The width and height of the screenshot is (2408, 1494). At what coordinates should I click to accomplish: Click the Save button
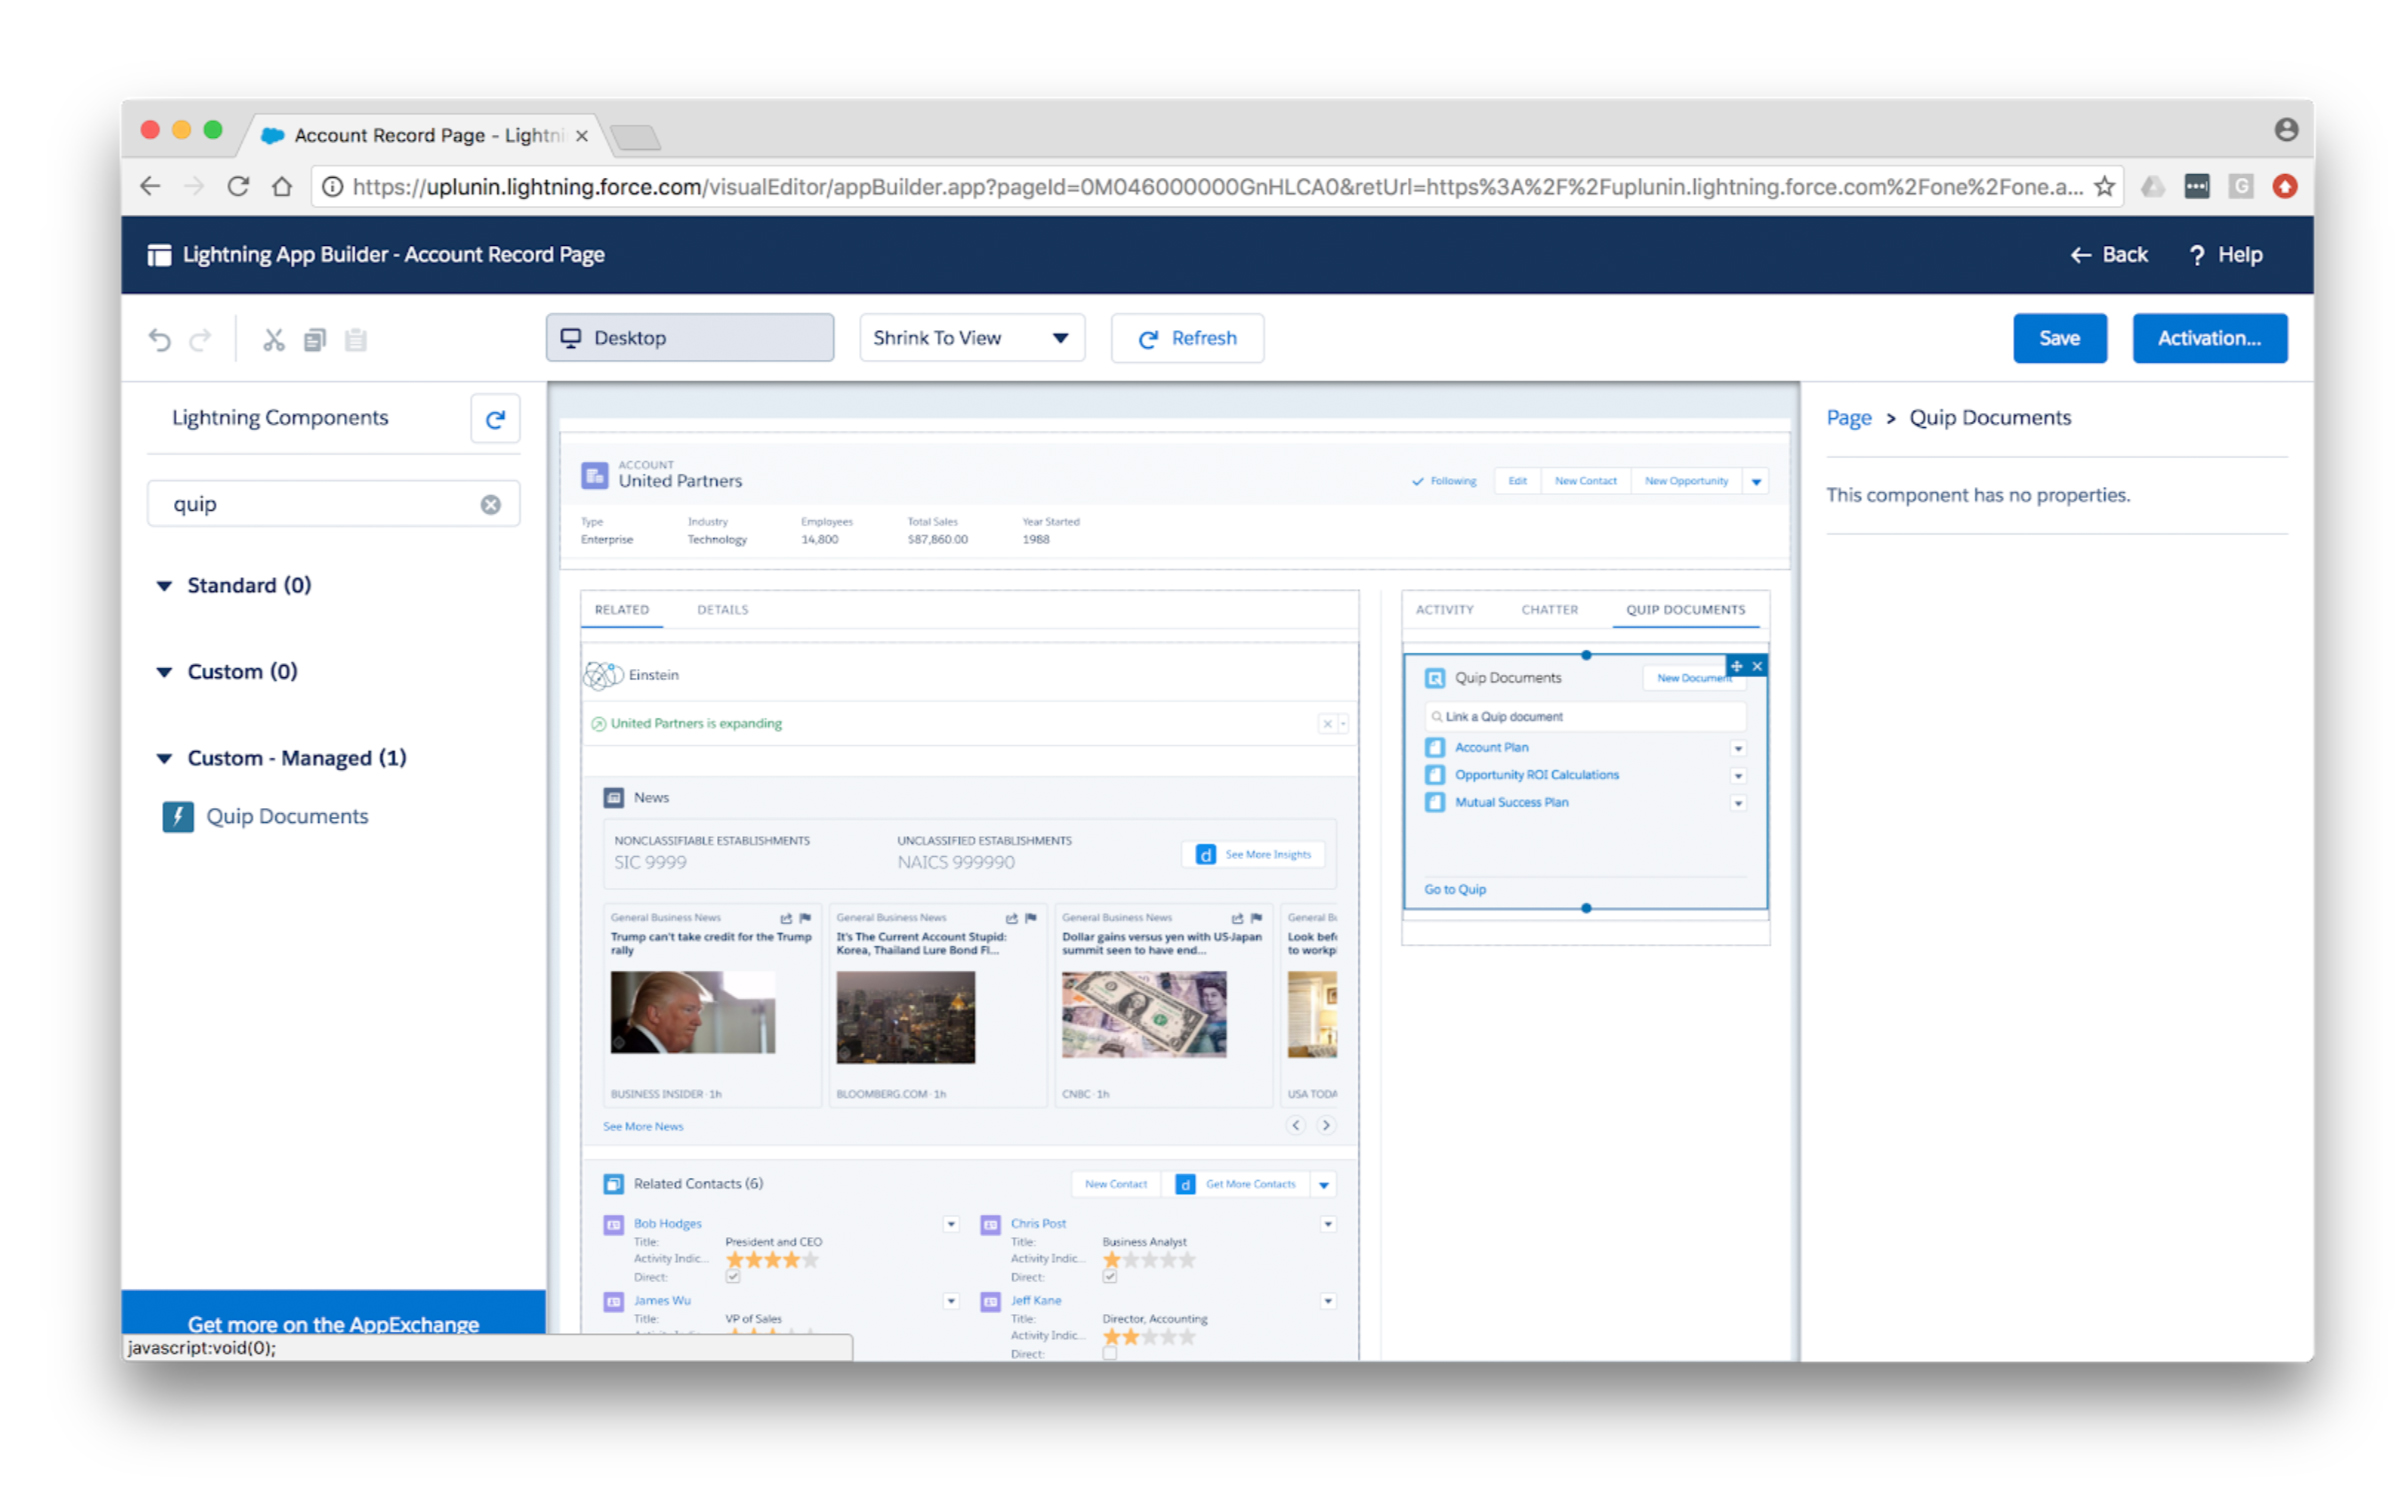(x=2059, y=338)
